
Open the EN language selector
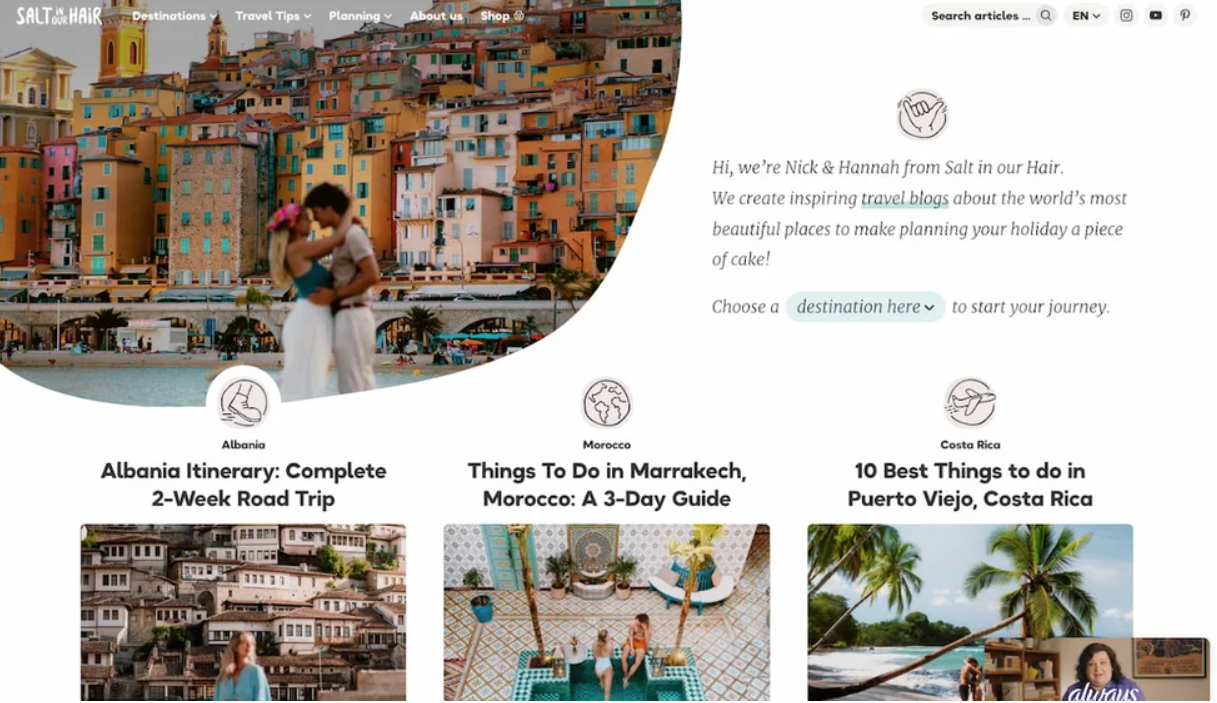(x=1086, y=15)
